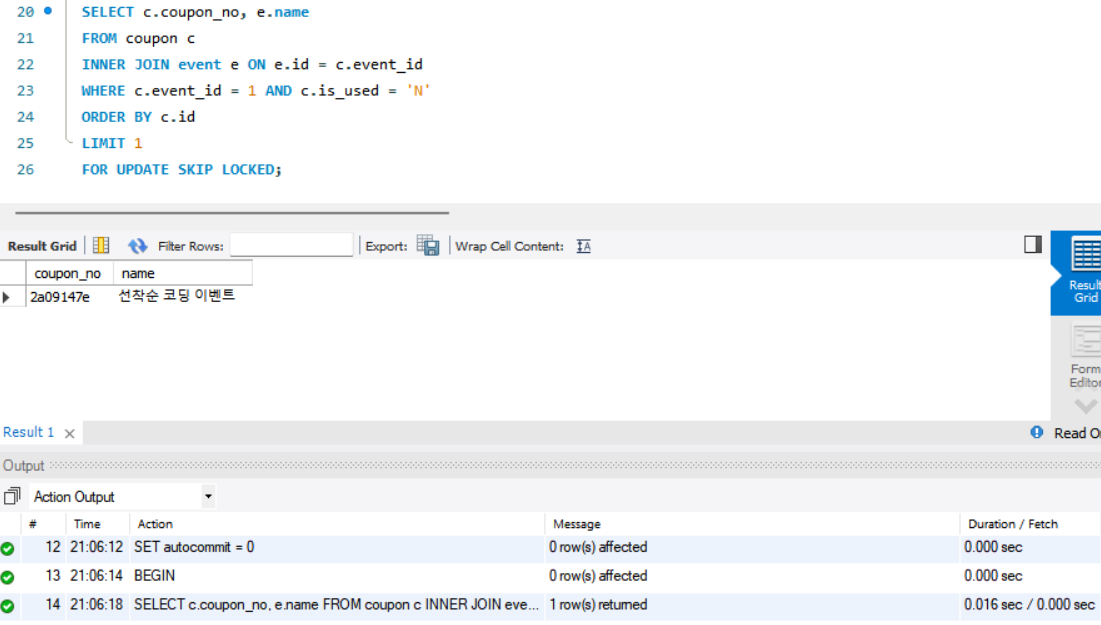Click into the Filter Rows field
The width and height of the screenshot is (1101, 625).
click(291, 246)
